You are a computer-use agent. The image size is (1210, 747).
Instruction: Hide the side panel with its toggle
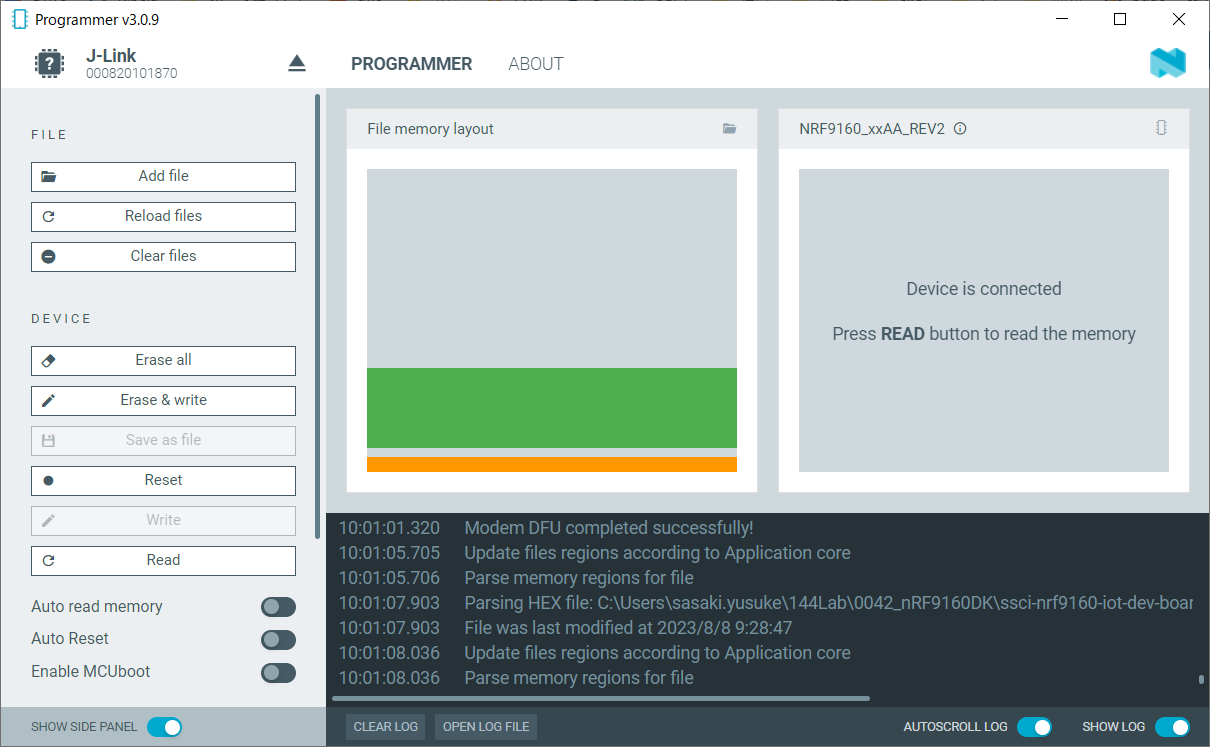[x=164, y=727]
